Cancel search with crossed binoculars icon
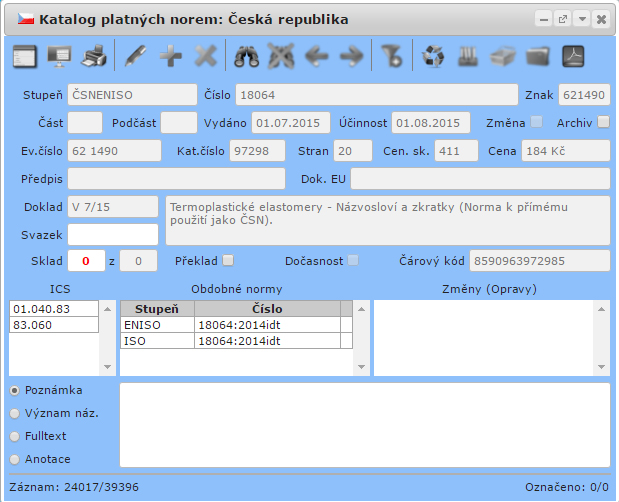This screenshot has width=619, height=502. click(x=281, y=56)
